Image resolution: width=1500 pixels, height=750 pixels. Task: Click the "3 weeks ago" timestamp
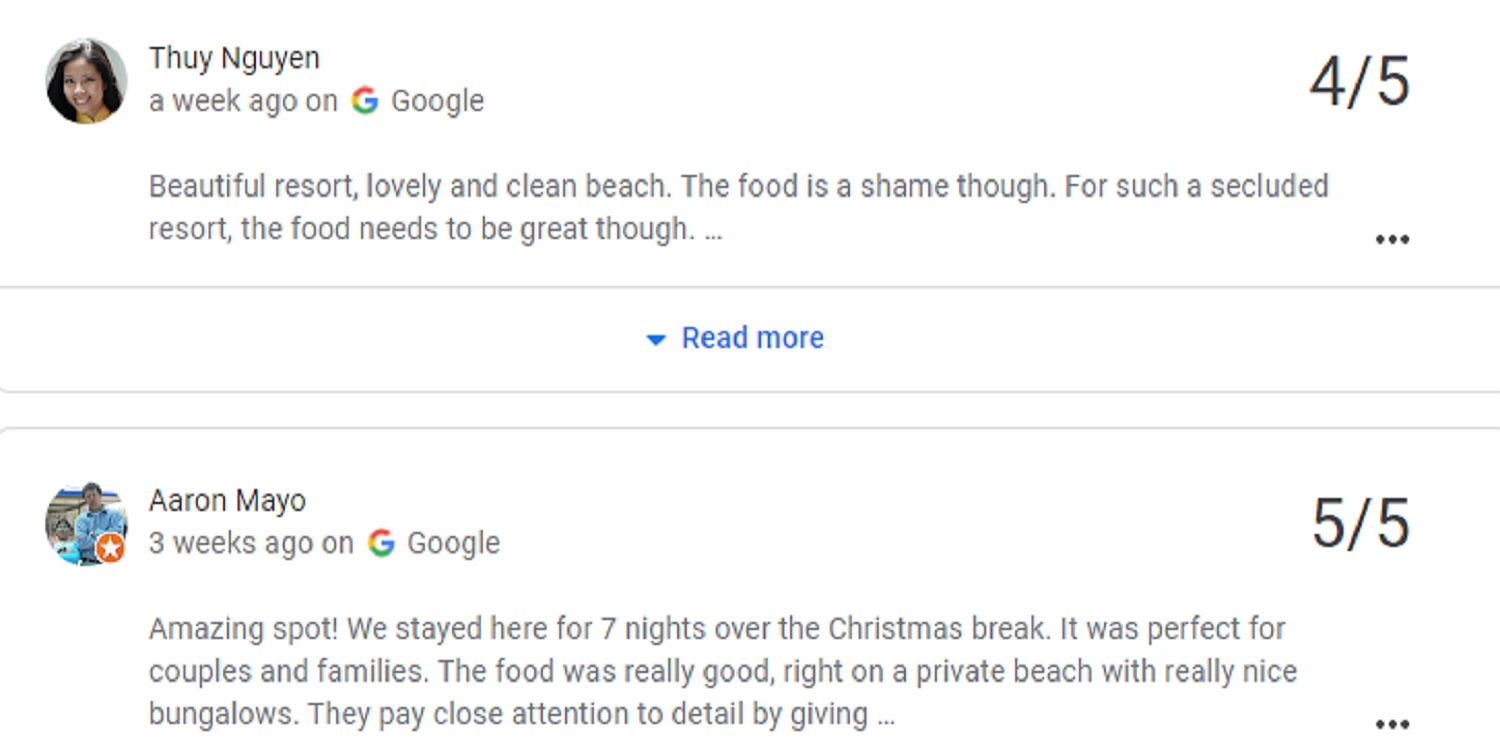[231, 543]
